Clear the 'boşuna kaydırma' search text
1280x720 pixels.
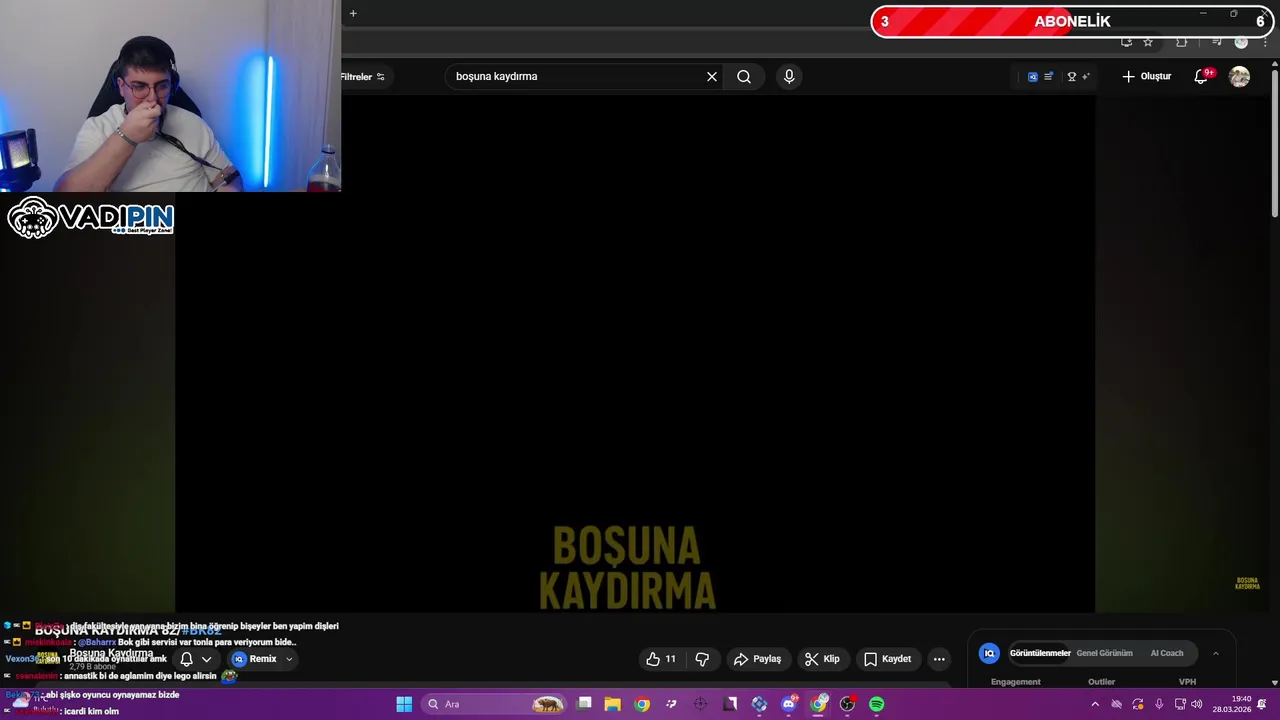click(x=712, y=76)
